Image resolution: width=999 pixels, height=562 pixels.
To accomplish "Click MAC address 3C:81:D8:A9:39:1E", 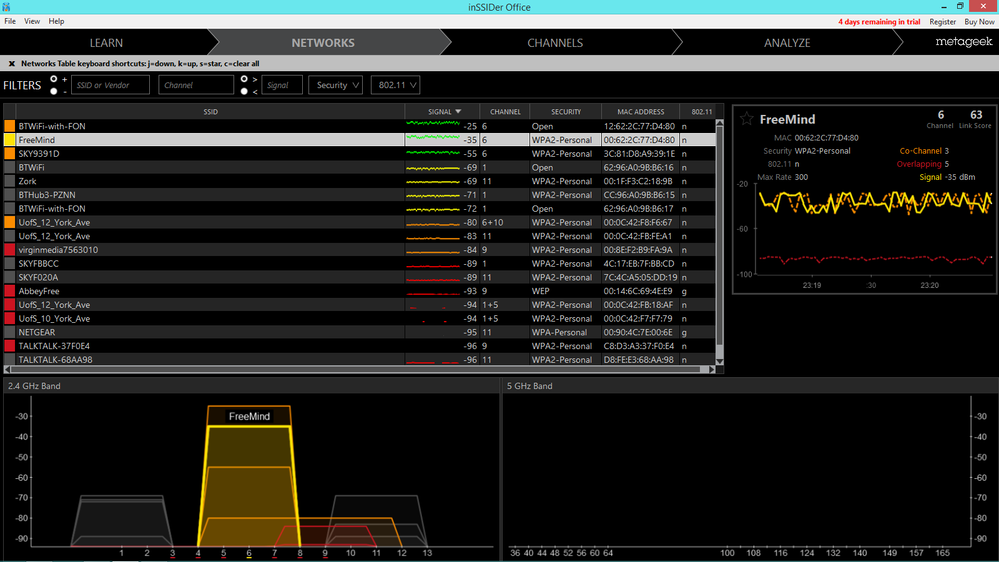I will (x=639, y=154).
